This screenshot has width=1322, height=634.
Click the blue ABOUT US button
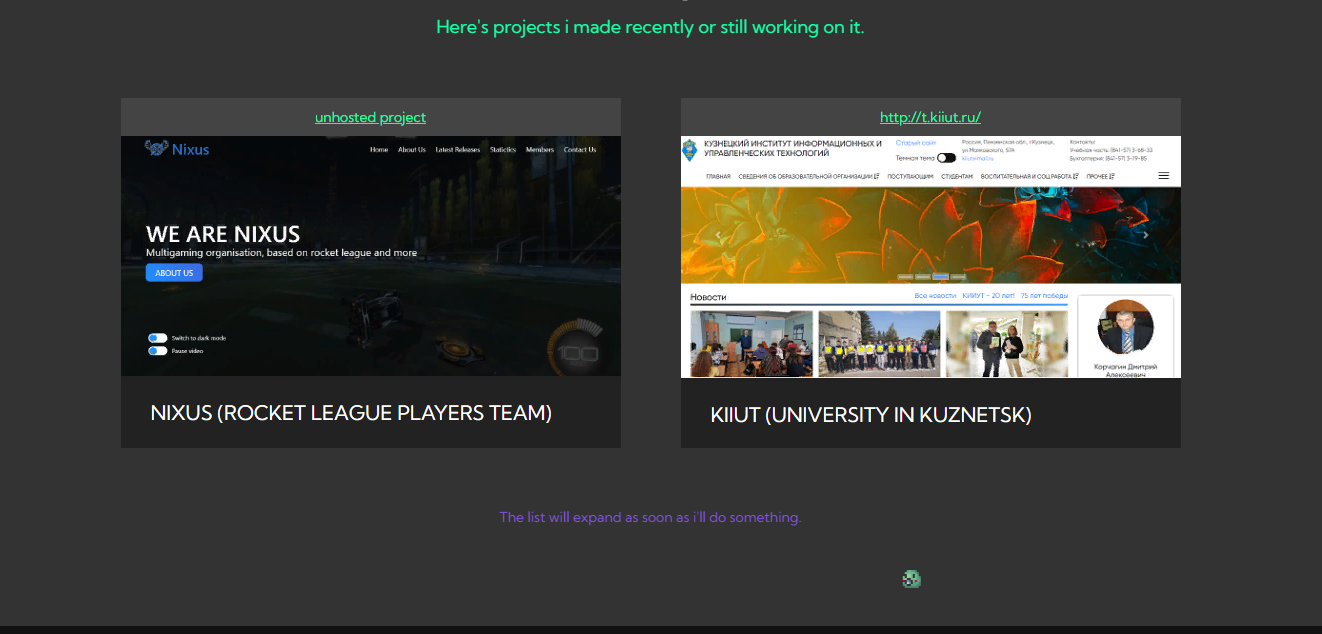(174, 273)
